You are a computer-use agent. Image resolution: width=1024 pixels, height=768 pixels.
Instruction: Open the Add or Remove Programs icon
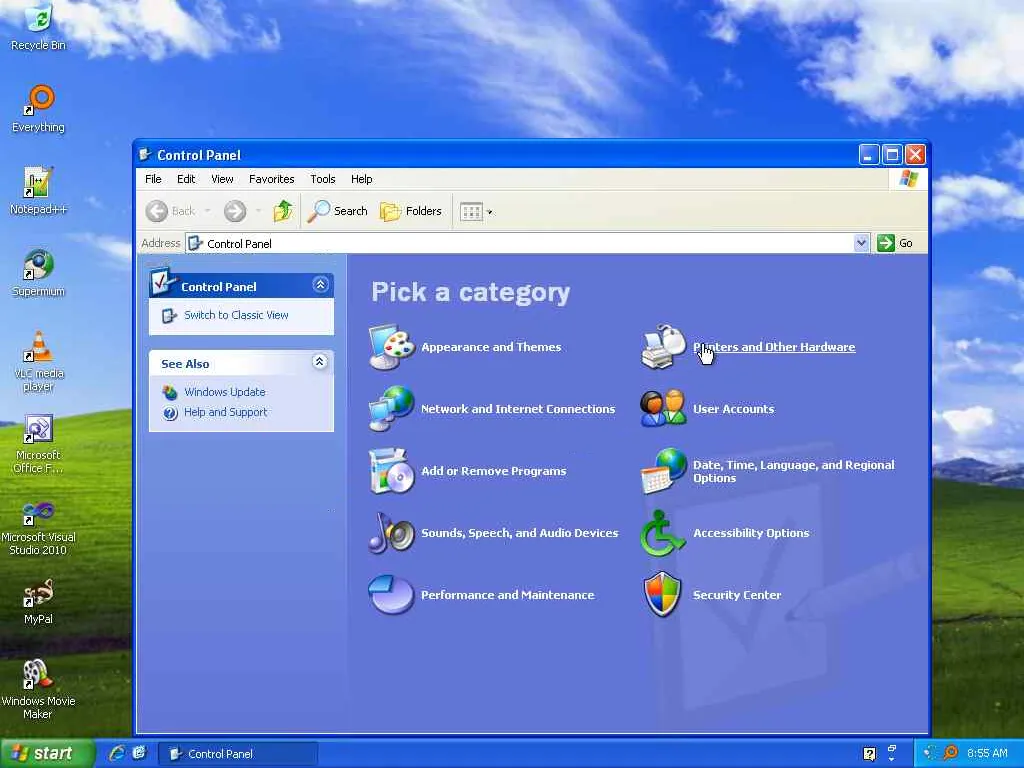coord(391,471)
